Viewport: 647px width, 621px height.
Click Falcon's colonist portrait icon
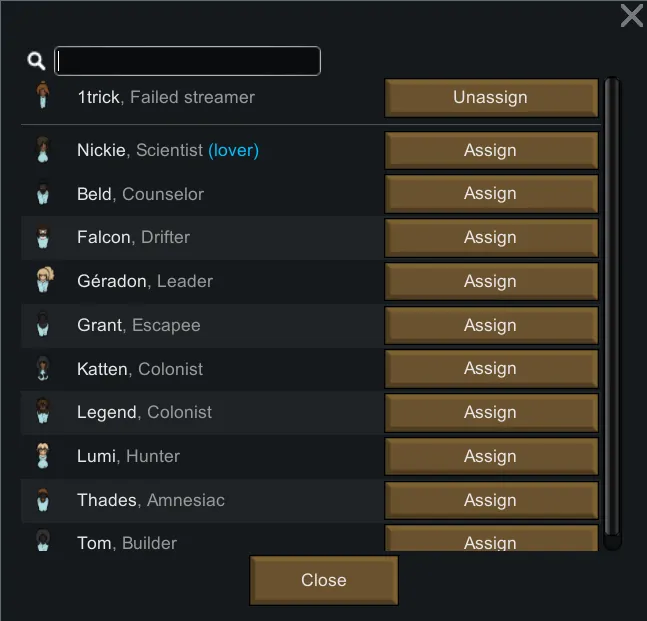click(42, 238)
